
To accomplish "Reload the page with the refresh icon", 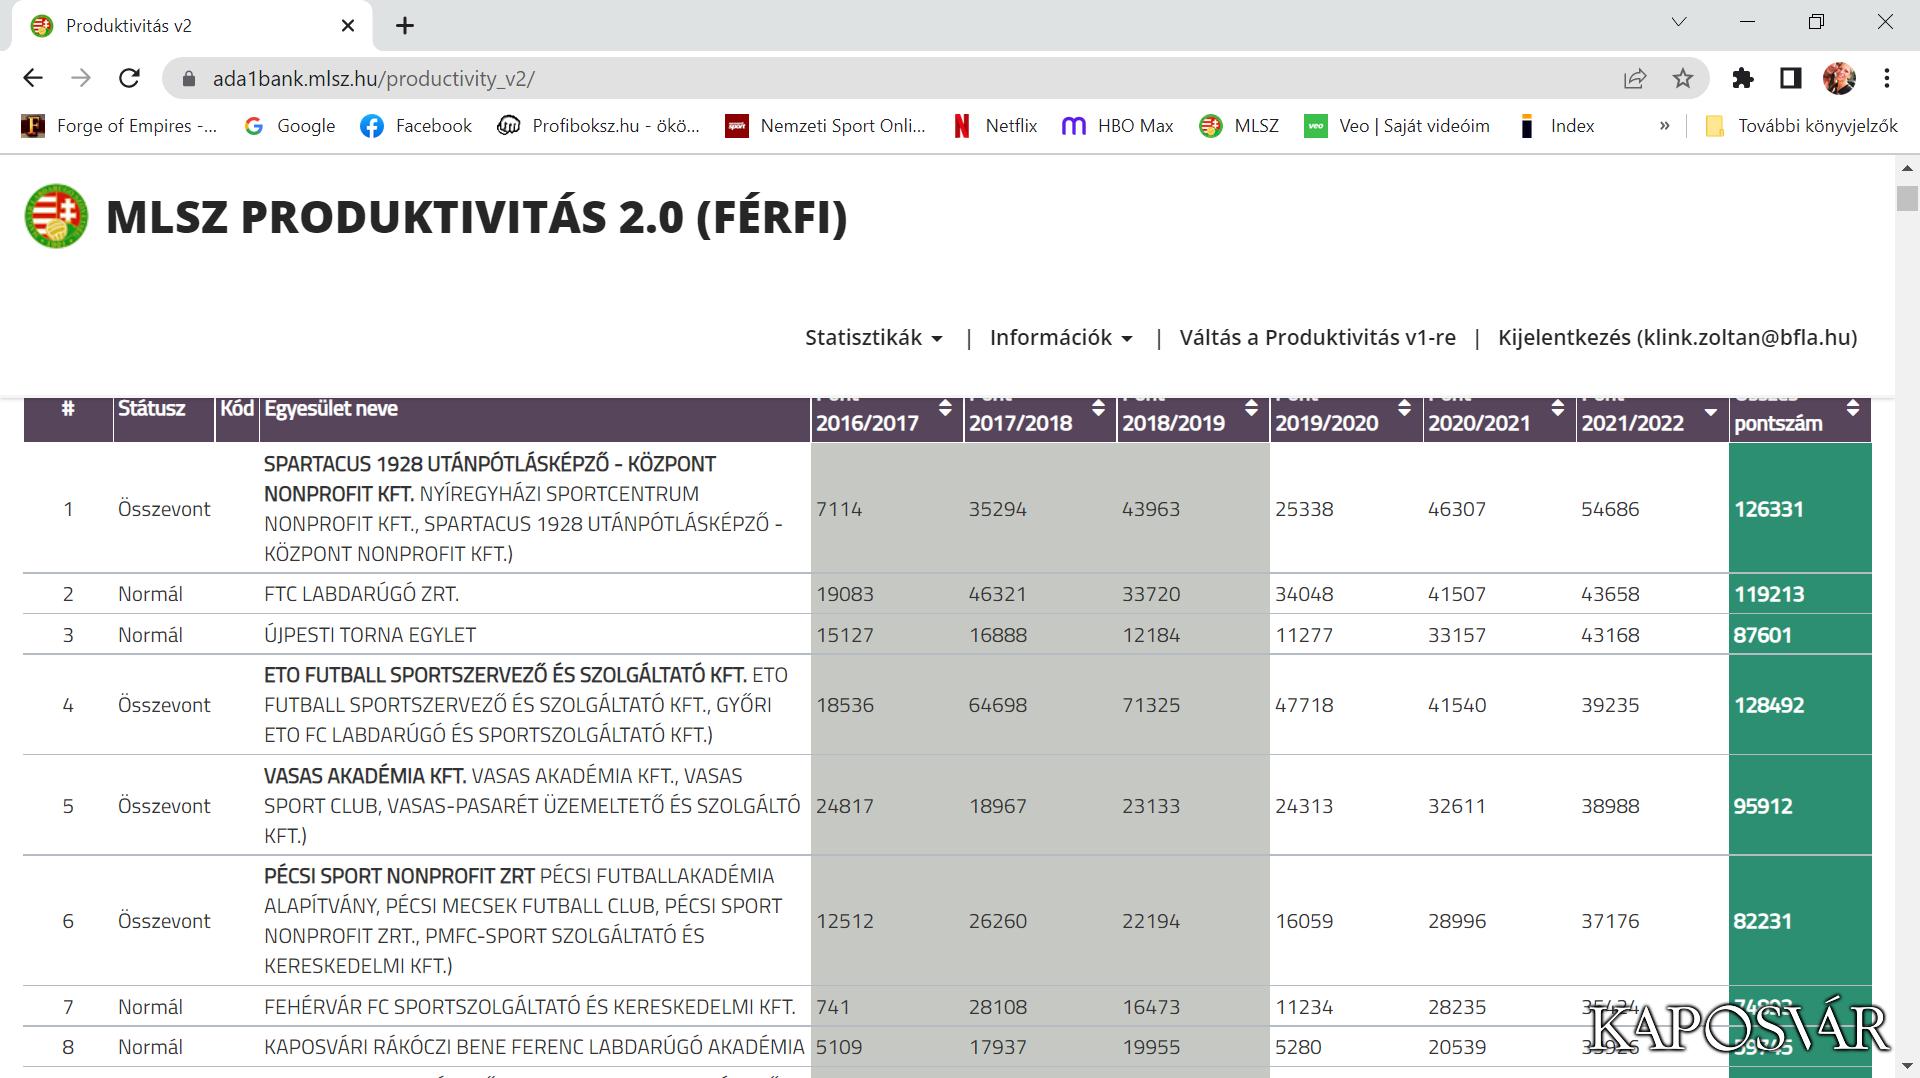I will (129, 78).
